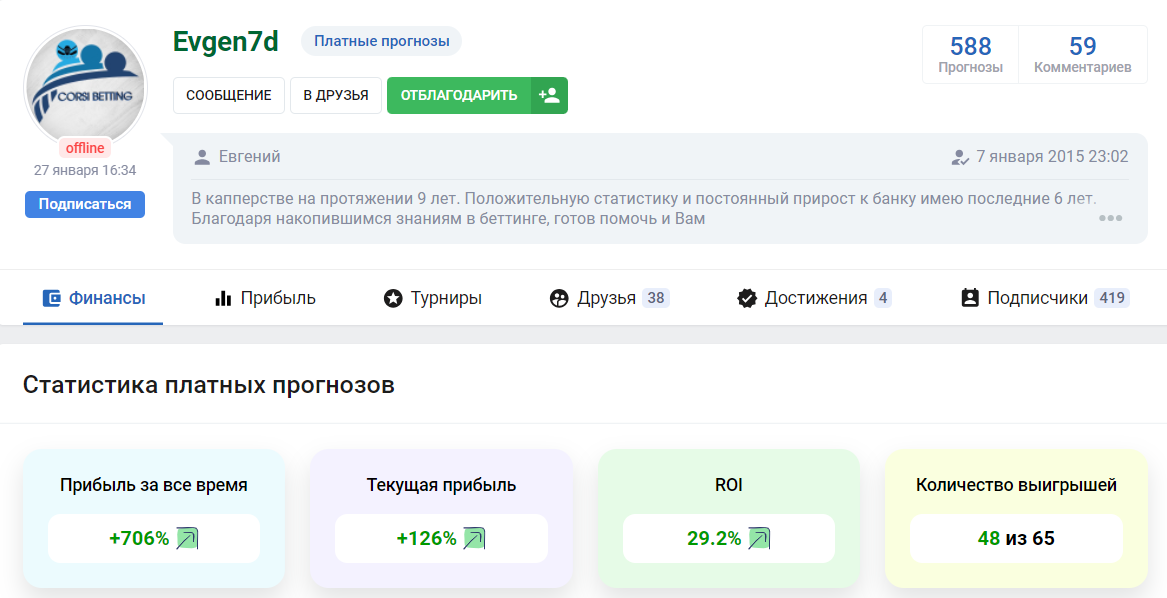Viewport: 1167px width, 598px height.
Task: Click the contact card icon beside Подписчики
Action: [969, 298]
